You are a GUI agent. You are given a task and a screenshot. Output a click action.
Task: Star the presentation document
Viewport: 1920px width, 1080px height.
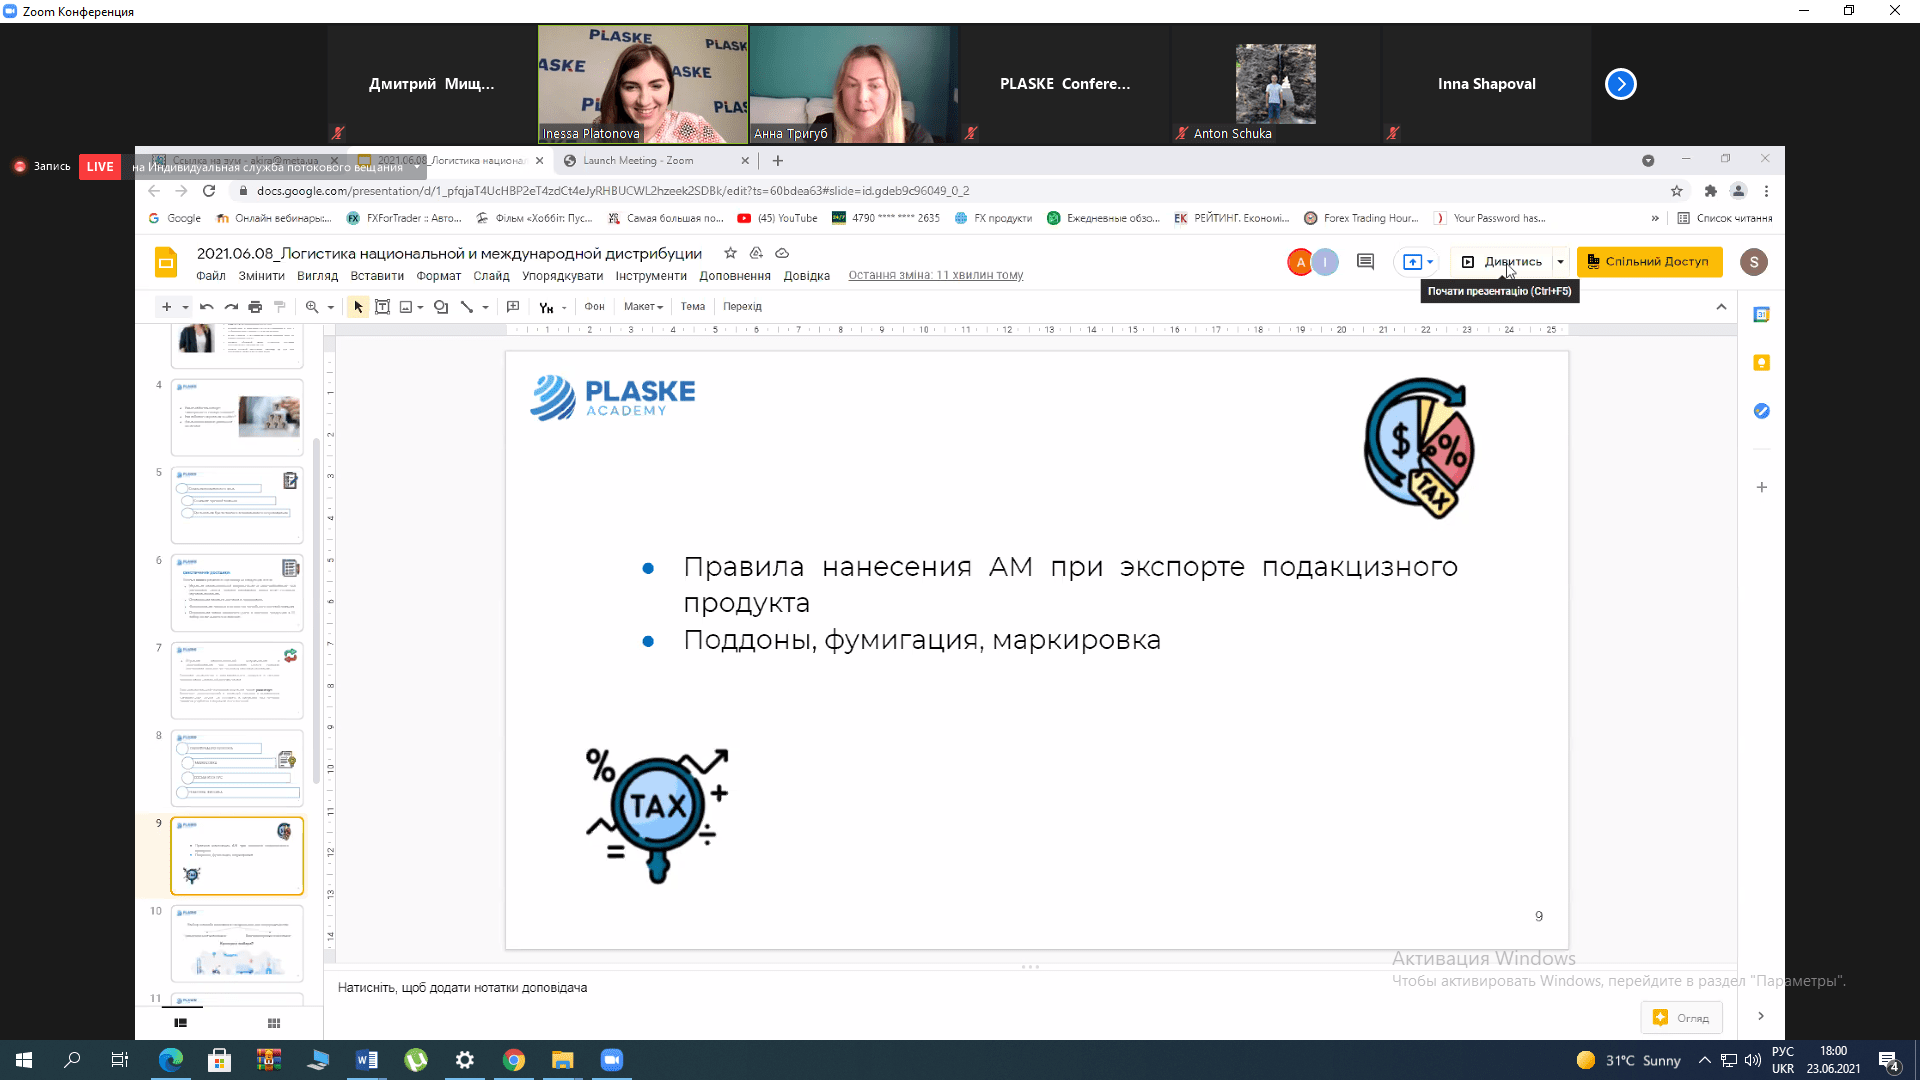pyautogui.click(x=730, y=254)
